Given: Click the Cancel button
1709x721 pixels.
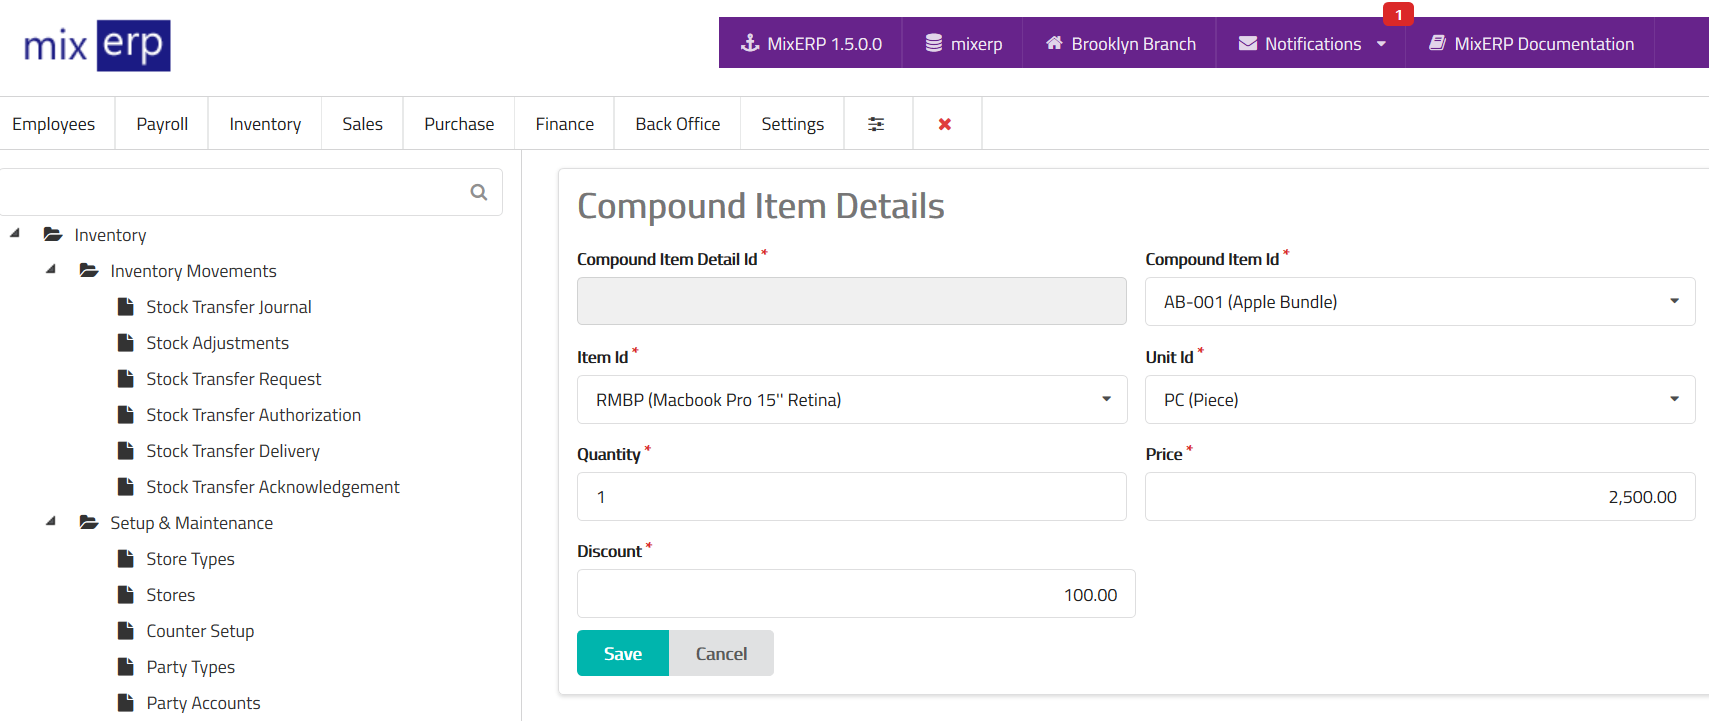Looking at the screenshot, I should (x=721, y=654).
